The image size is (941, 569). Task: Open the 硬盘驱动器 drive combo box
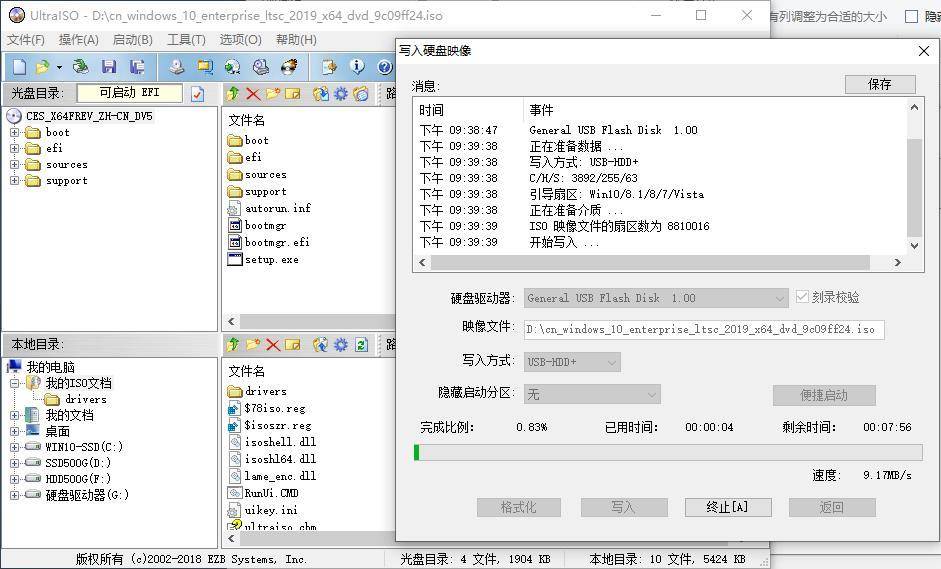(x=656, y=298)
